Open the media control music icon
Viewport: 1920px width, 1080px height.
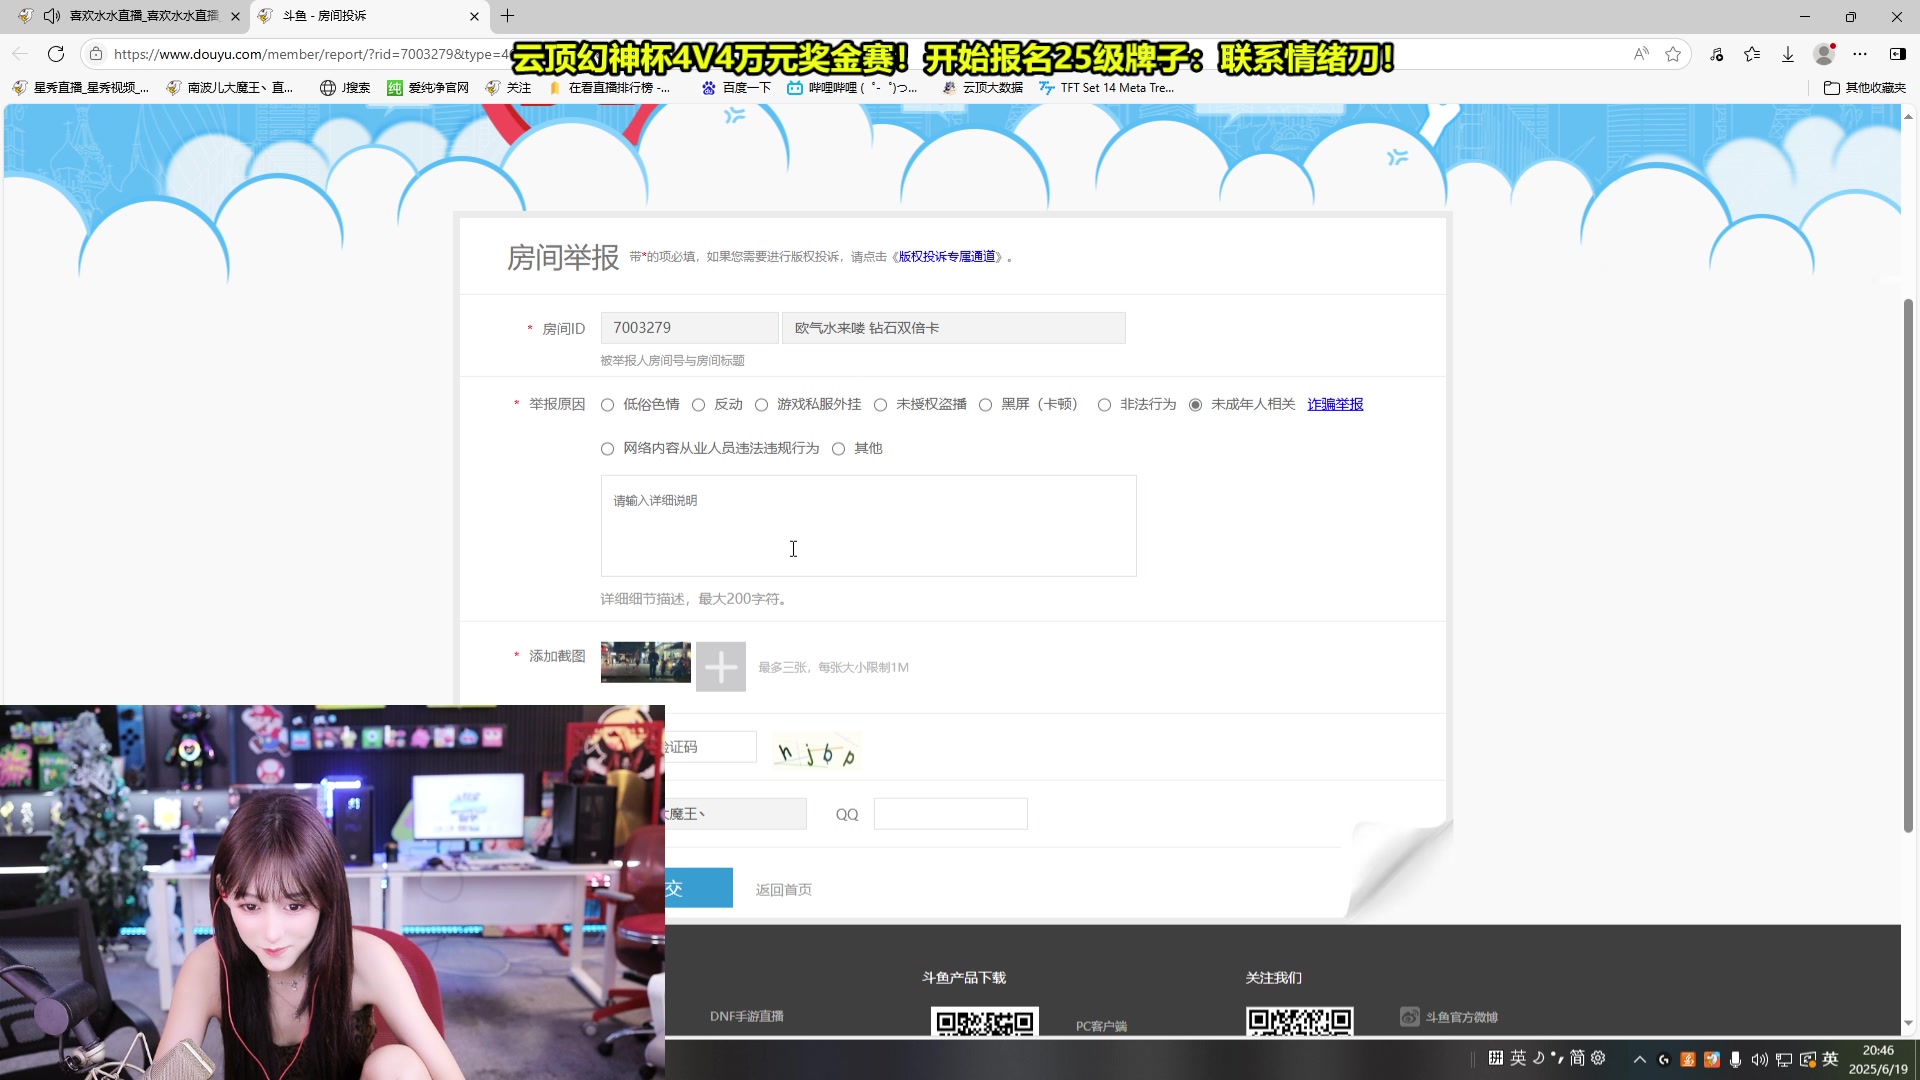pyautogui.click(x=1717, y=54)
